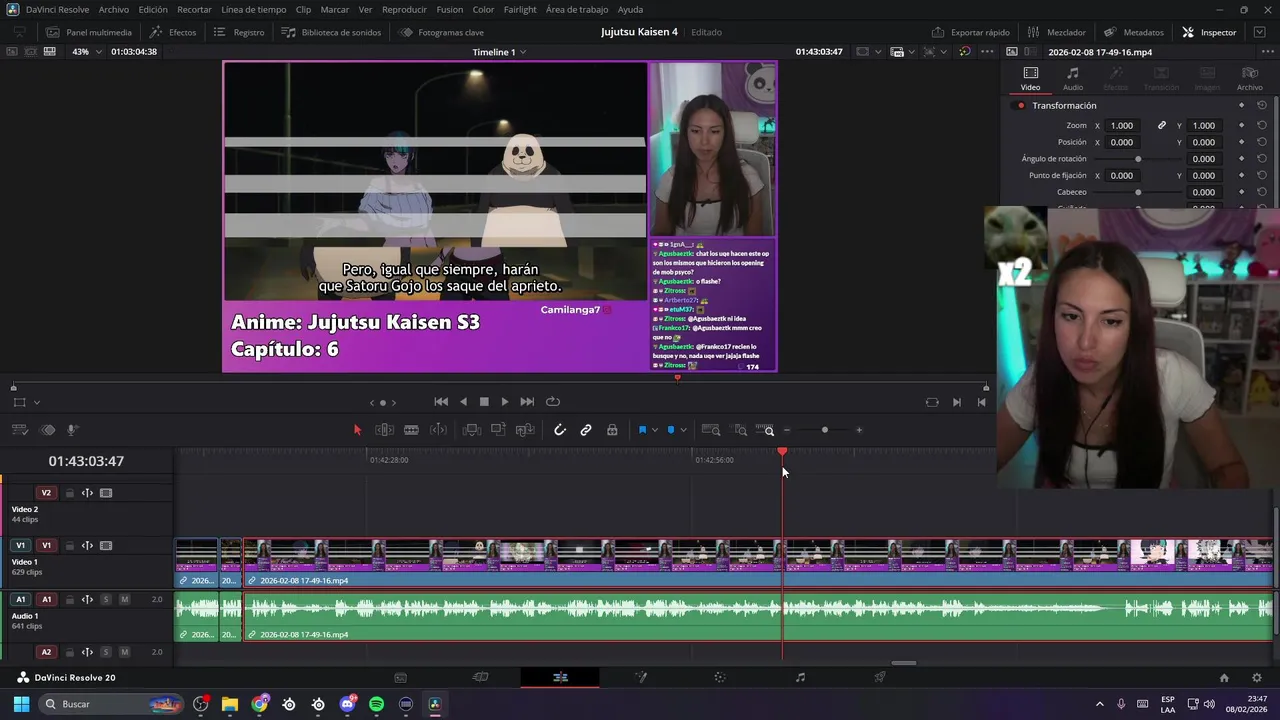The image size is (1280, 720).
Task: Click the blue flag icon
Action: point(642,430)
